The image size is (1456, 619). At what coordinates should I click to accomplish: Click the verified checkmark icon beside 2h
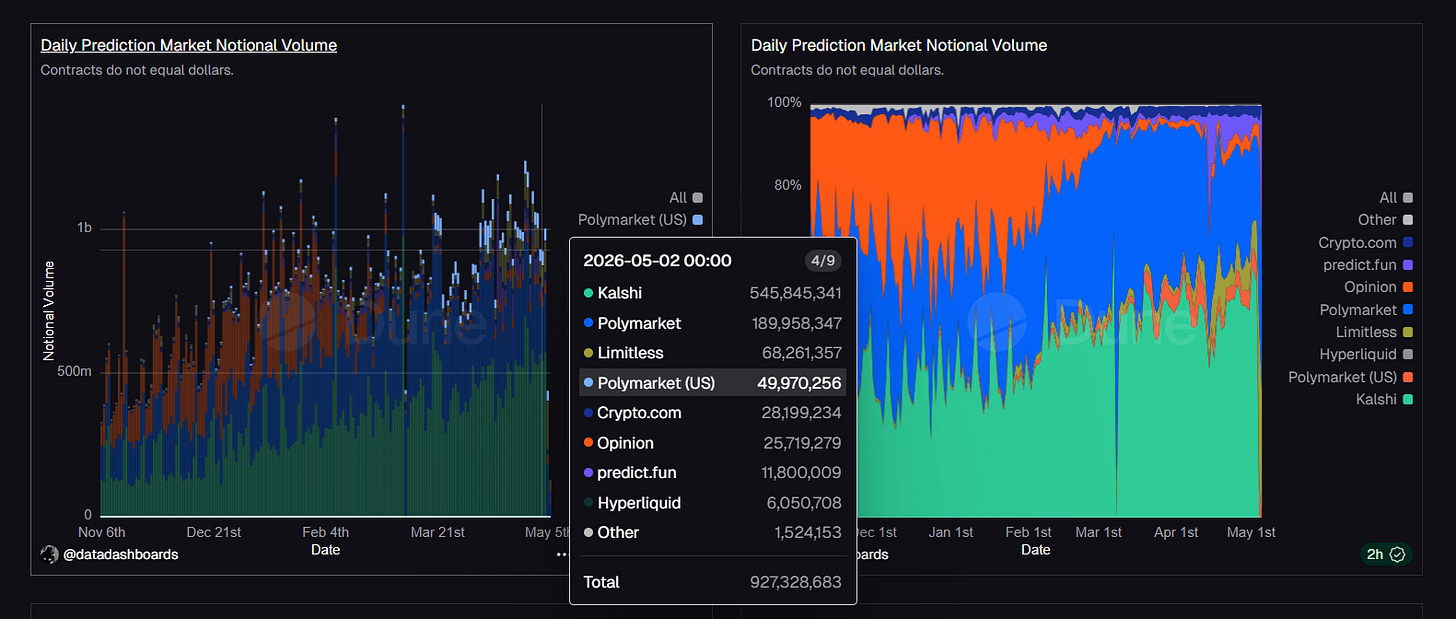(x=1398, y=554)
